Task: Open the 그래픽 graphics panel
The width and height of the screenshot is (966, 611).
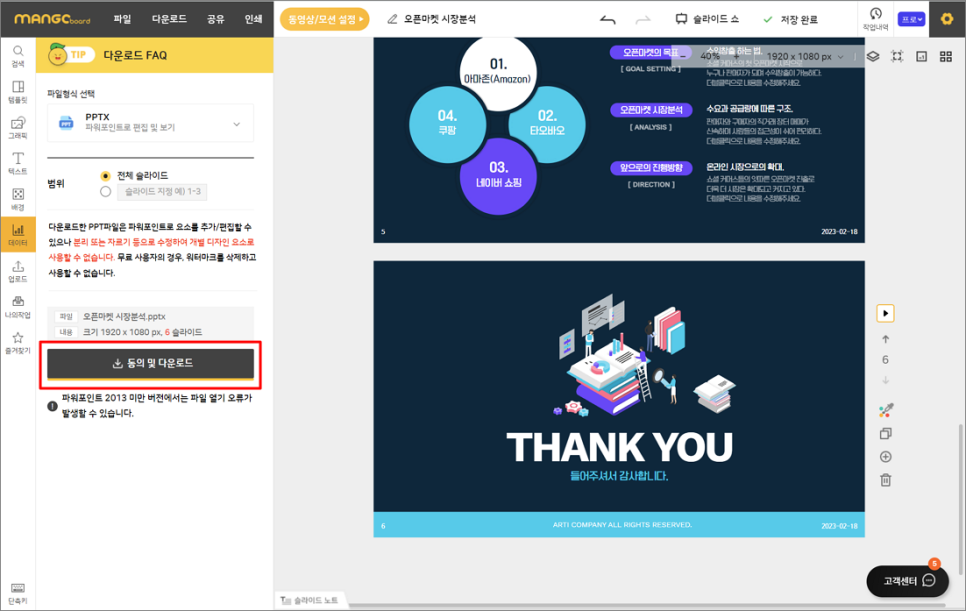Action: 18,127
